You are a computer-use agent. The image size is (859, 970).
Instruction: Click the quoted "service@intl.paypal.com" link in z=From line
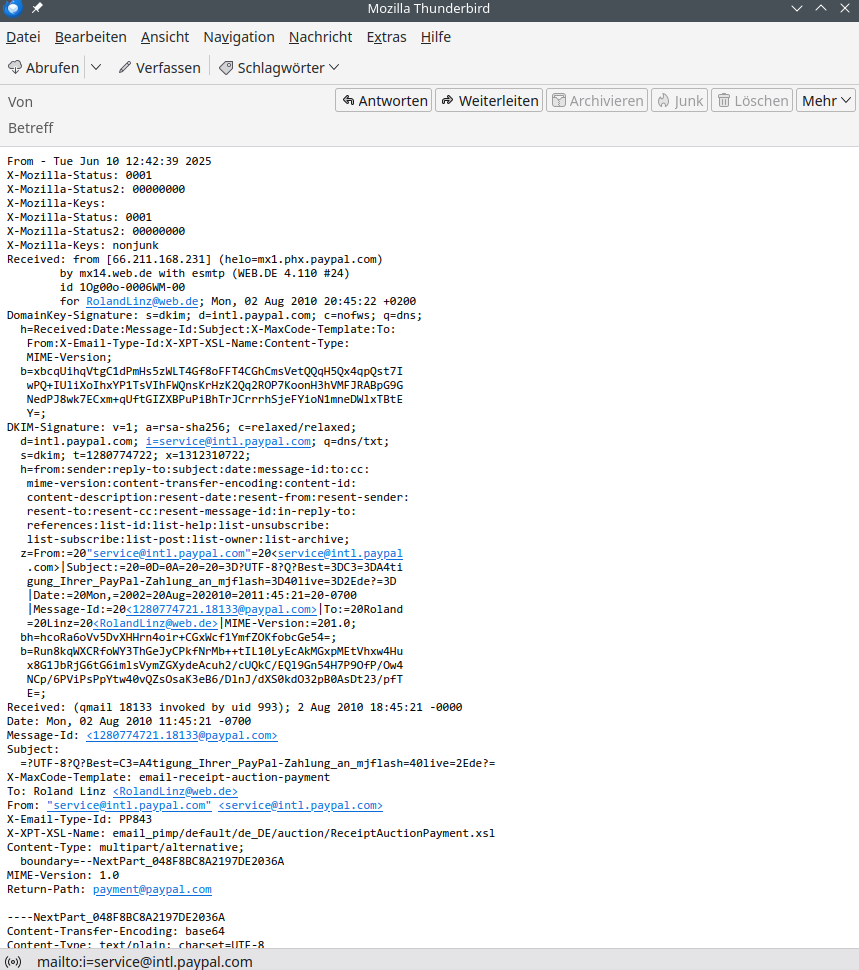click(x=169, y=553)
